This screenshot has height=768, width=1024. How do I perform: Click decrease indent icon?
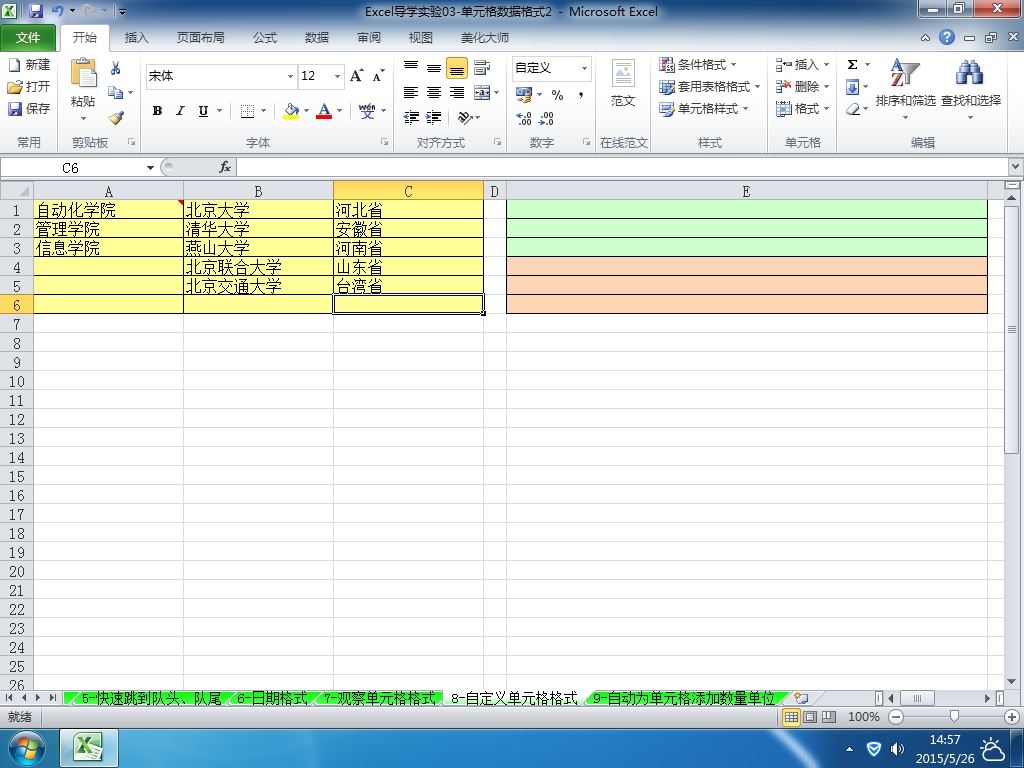click(x=411, y=118)
